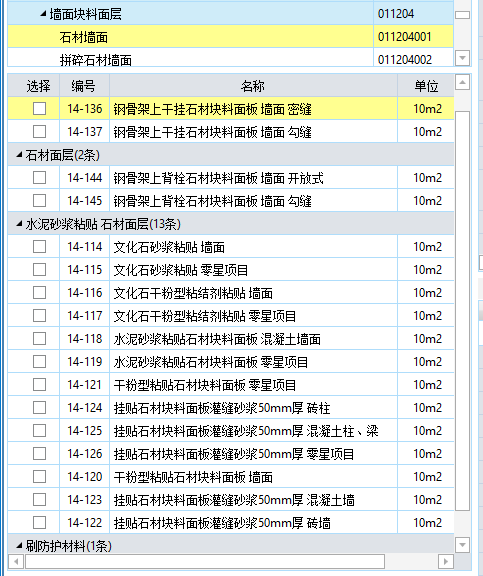Click the quota list's scroll-down arrow
Screen dimensions: 483x576
462,544
